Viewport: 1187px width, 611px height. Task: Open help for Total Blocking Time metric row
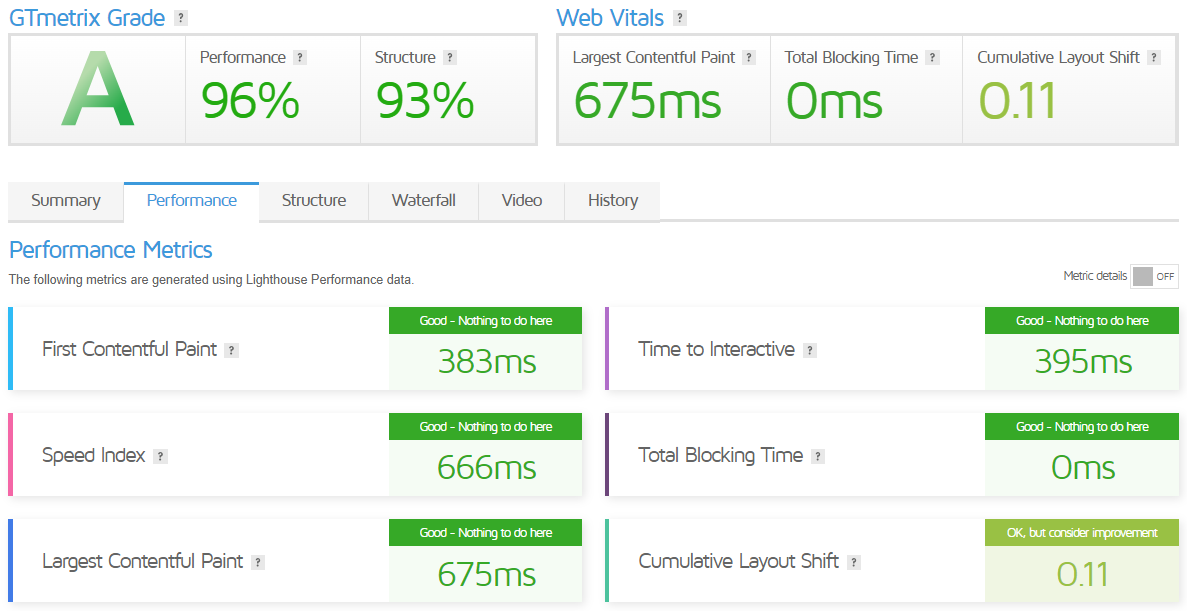pyautogui.click(x=817, y=457)
